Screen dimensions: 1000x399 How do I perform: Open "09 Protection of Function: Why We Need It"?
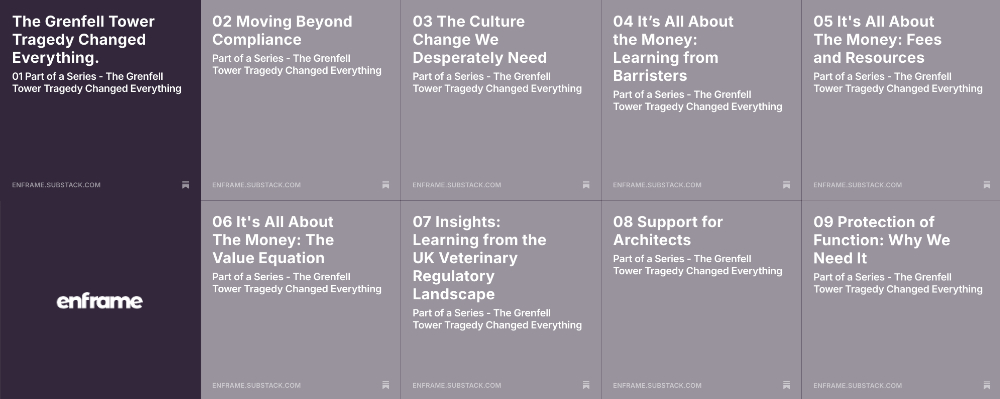tap(881, 240)
